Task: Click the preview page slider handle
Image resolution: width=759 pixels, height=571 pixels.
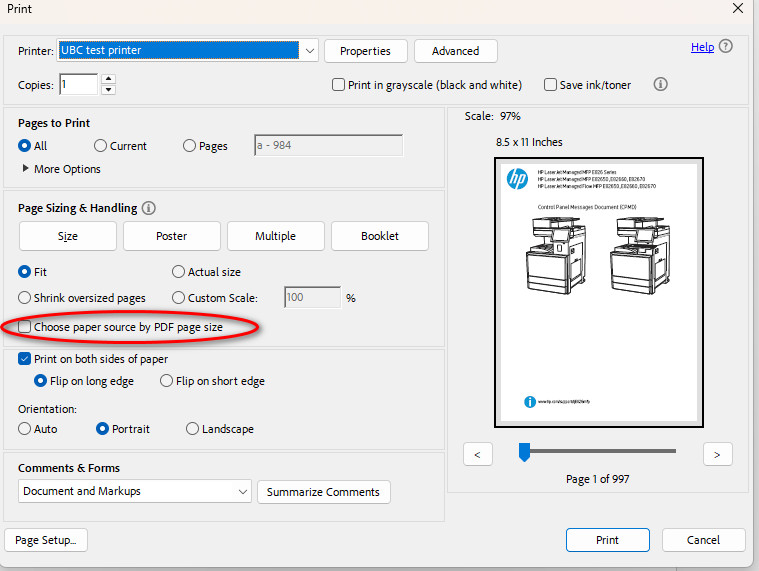Action: click(x=524, y=452)
